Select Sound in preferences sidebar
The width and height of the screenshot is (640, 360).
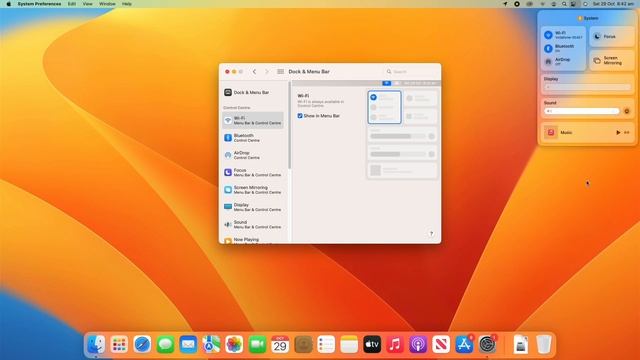coord(253,224)
